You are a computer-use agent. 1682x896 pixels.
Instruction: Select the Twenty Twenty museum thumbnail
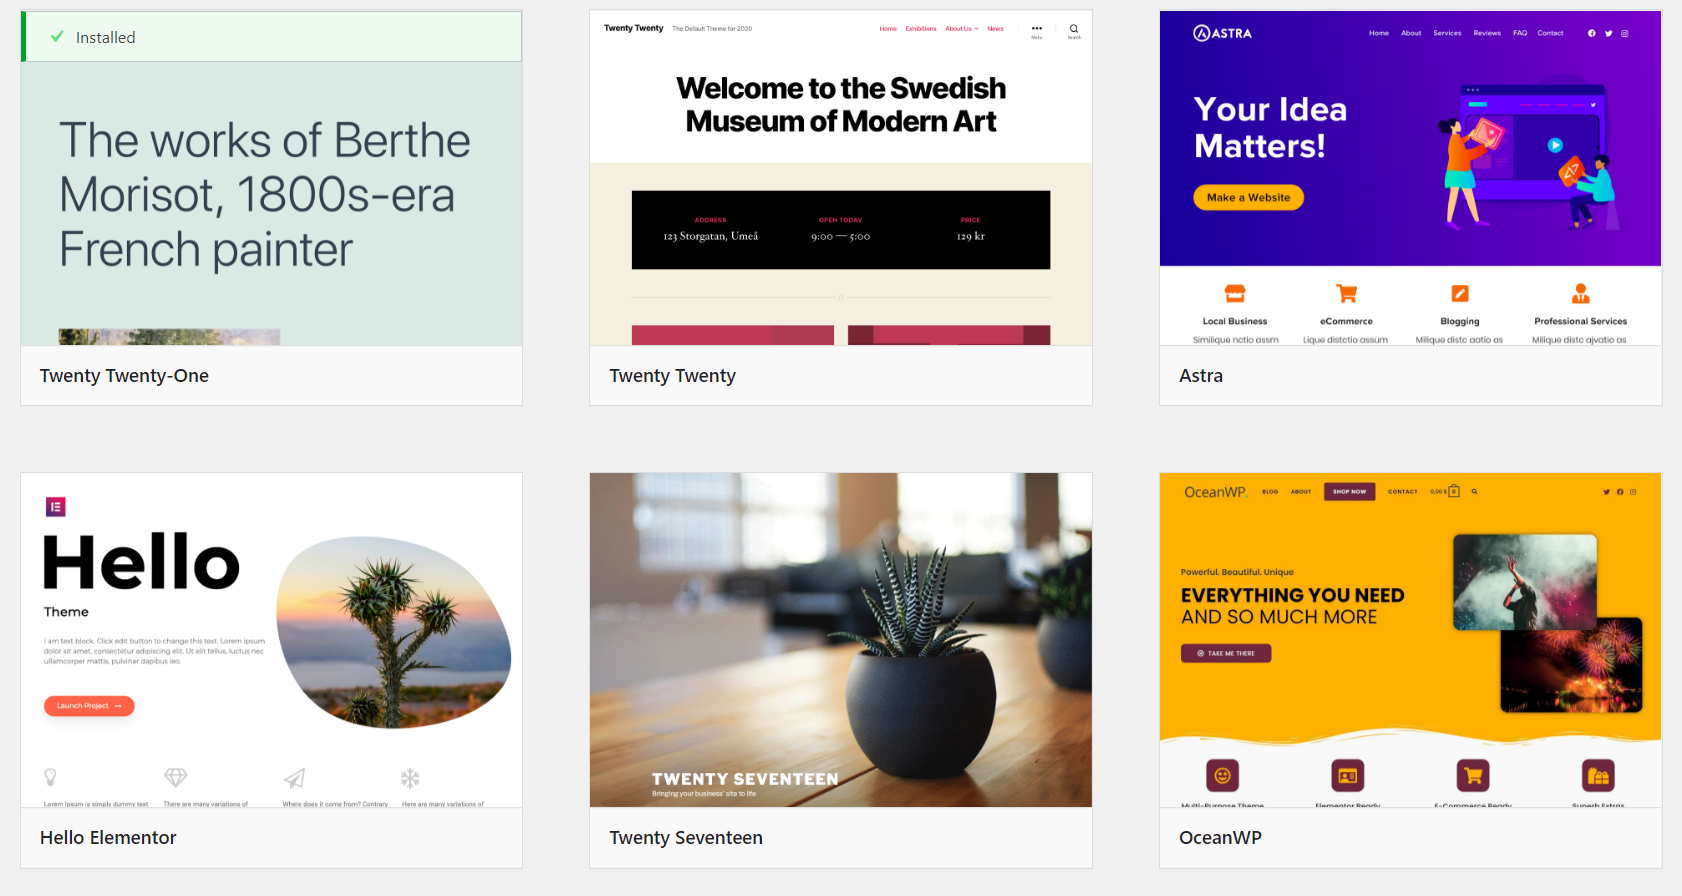(841, 178)
